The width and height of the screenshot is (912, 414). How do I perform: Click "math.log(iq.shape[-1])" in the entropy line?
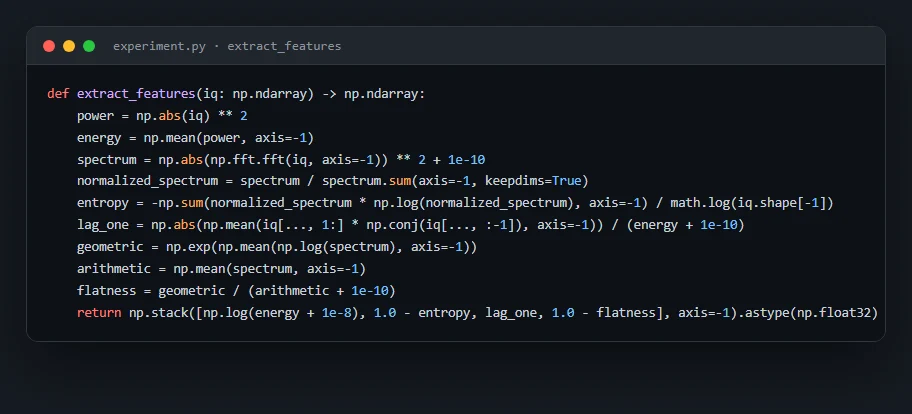pyautogui.click(x=753, y=204)
